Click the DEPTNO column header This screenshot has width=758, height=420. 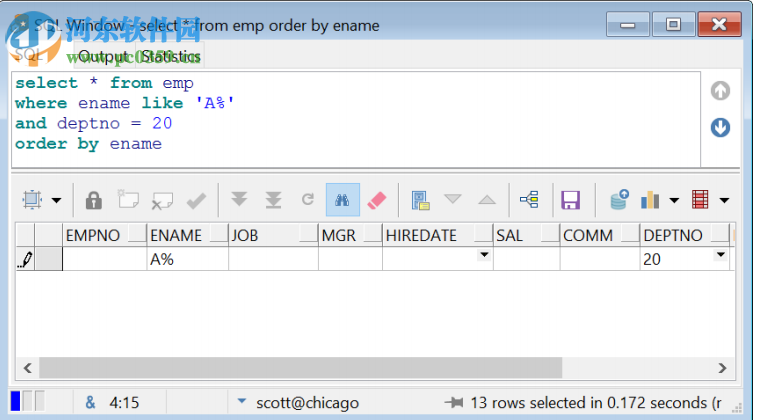pos(685,235)
